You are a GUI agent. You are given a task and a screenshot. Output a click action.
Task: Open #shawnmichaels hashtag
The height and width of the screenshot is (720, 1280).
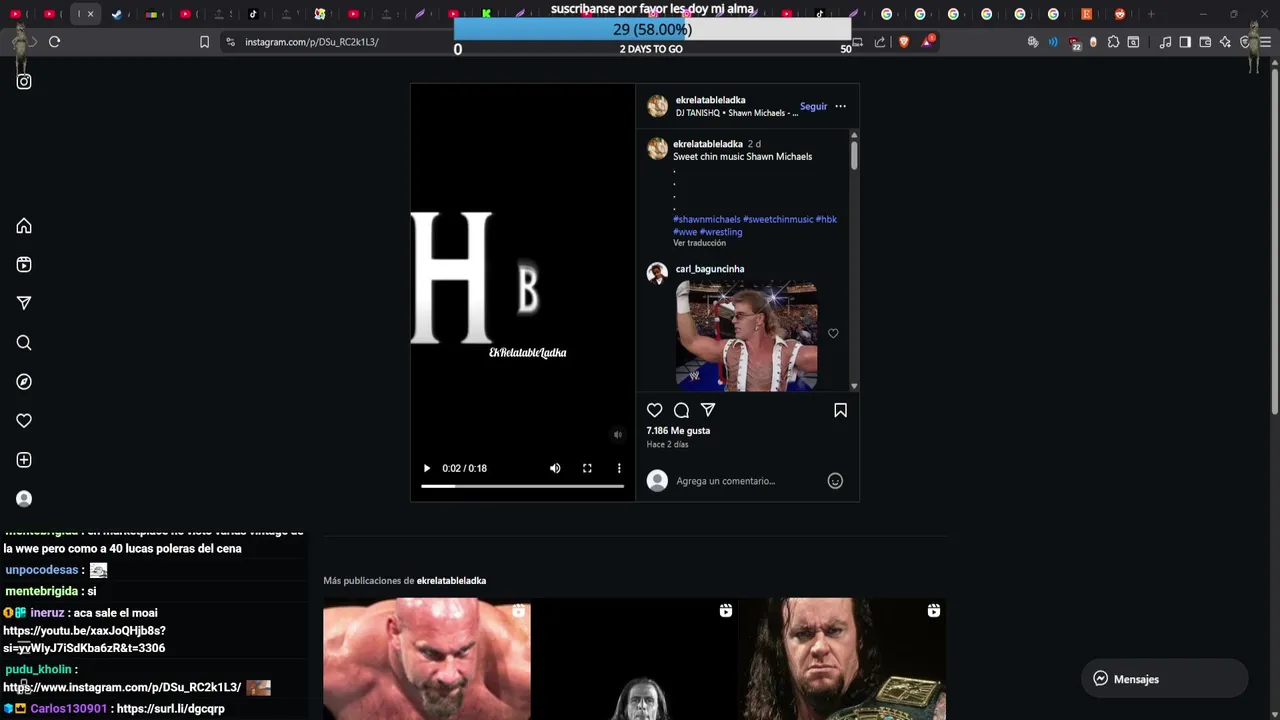[707, 219]
